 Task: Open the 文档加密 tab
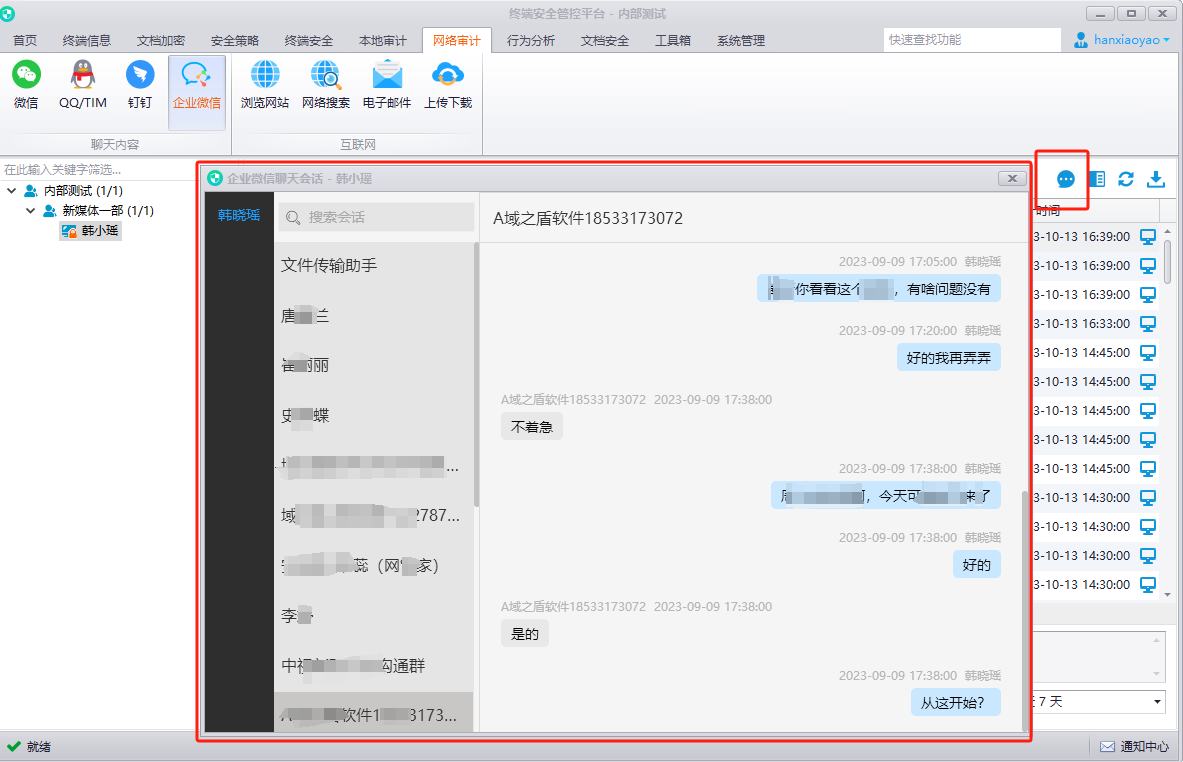click(x=161, y=41)
